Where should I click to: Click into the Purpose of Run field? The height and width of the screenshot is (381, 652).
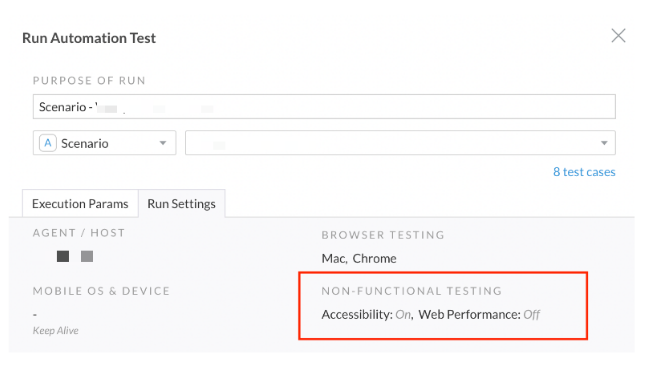click(324, 107)
